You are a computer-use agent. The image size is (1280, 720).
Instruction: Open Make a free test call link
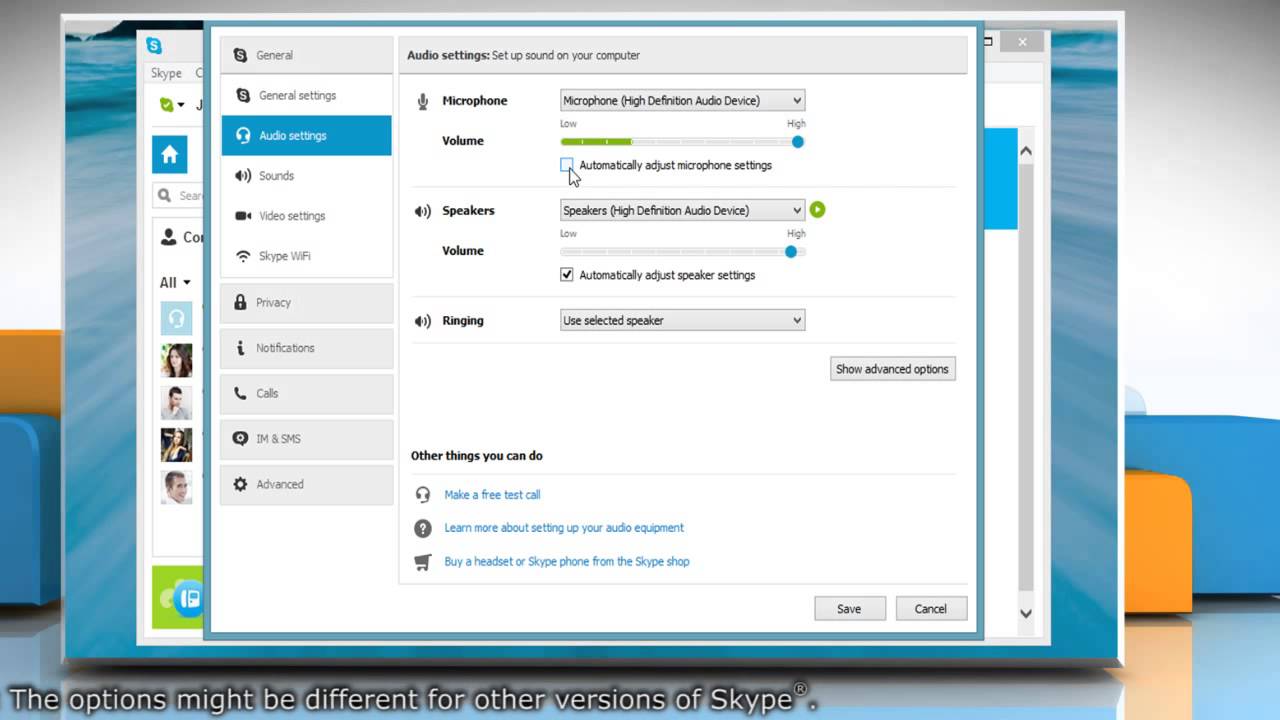(x=492, y=495)
